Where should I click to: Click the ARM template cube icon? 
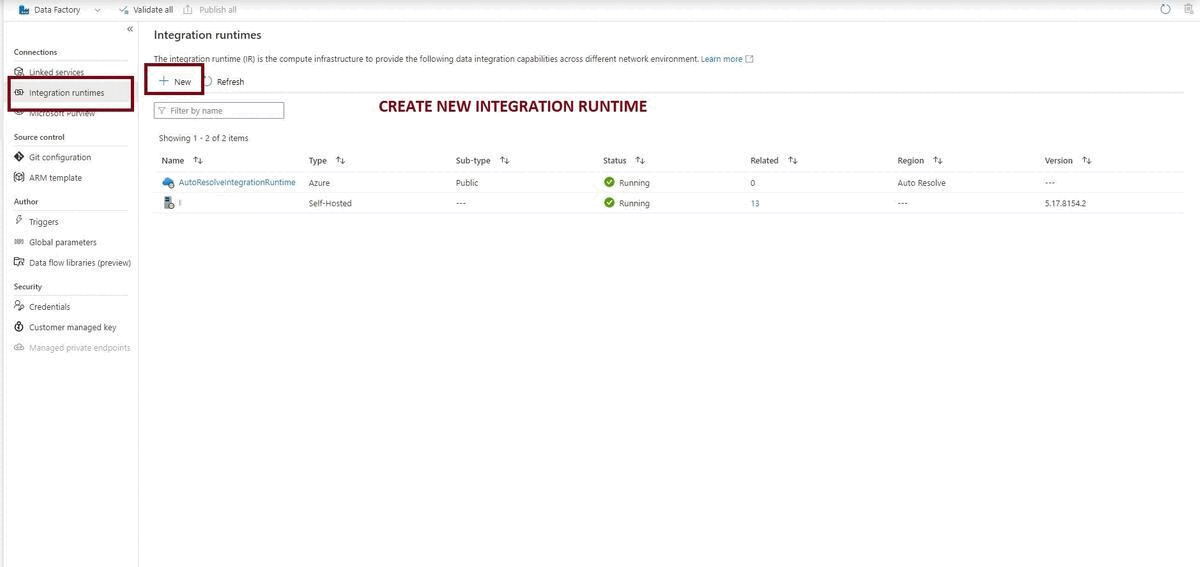click(x=19, y=178)
